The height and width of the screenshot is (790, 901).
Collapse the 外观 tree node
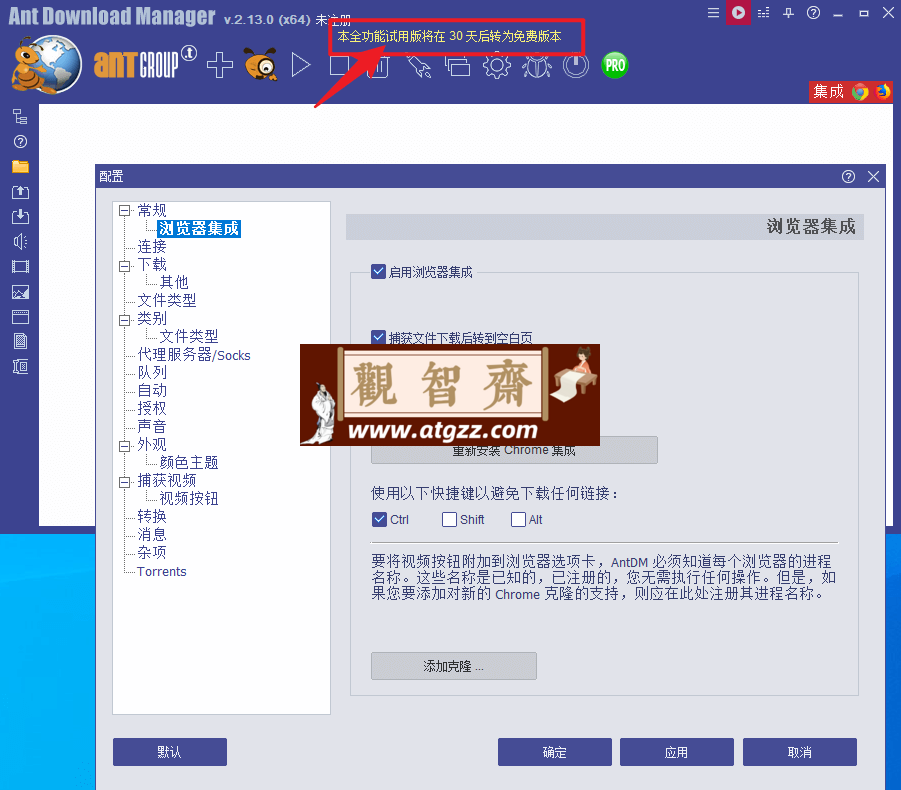click(124, 446)
